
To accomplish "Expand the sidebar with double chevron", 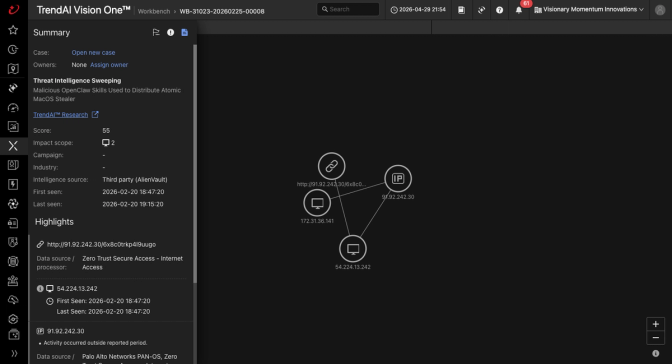I will tap(14, 353).
